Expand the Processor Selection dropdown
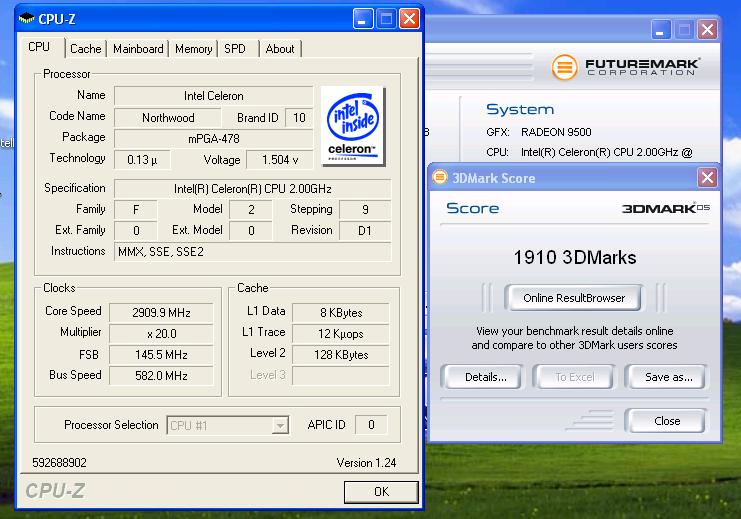 point(280,425)
